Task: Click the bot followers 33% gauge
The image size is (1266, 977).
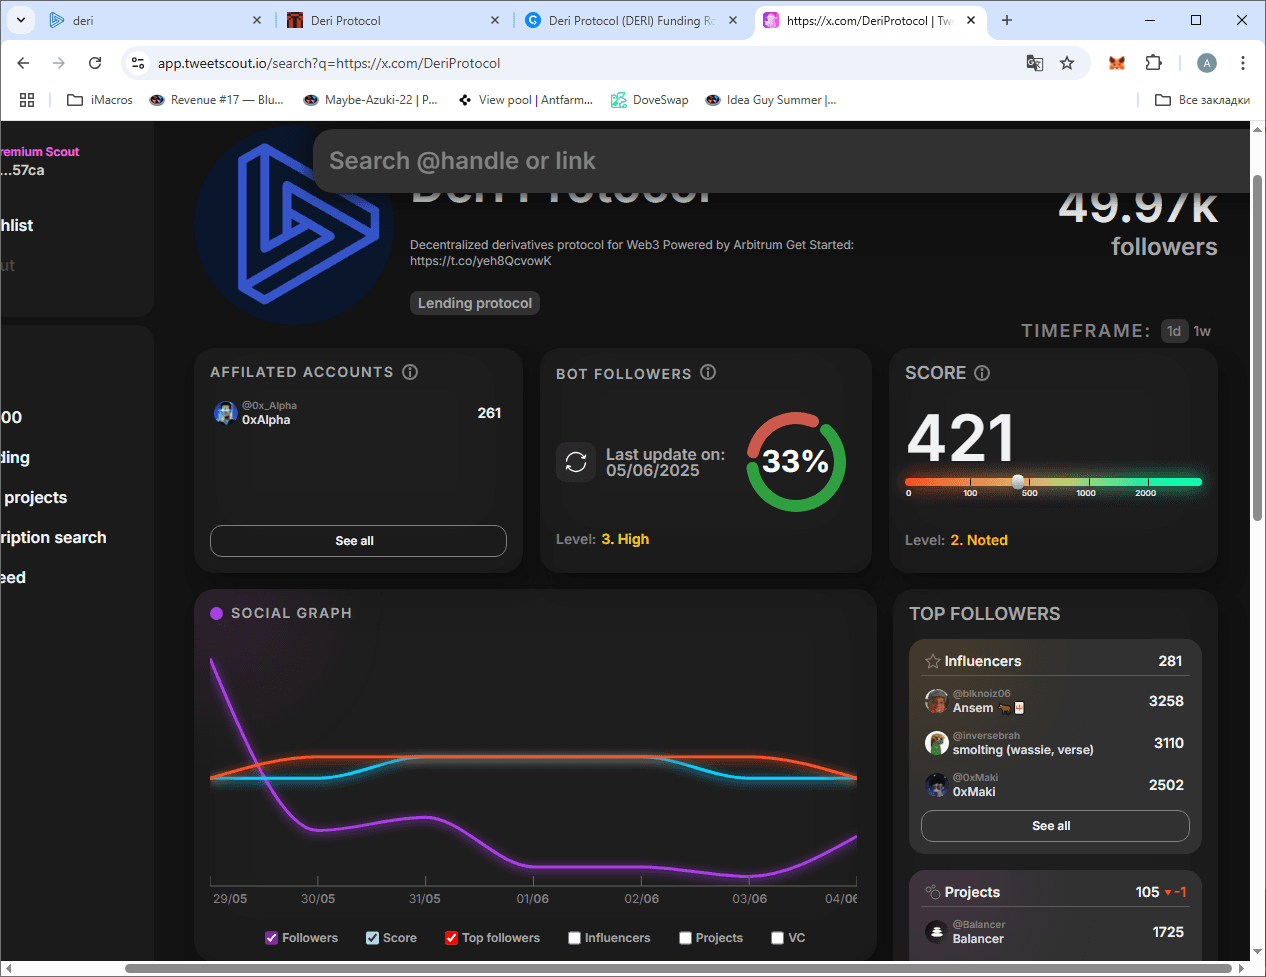Action: coord(796,462)
